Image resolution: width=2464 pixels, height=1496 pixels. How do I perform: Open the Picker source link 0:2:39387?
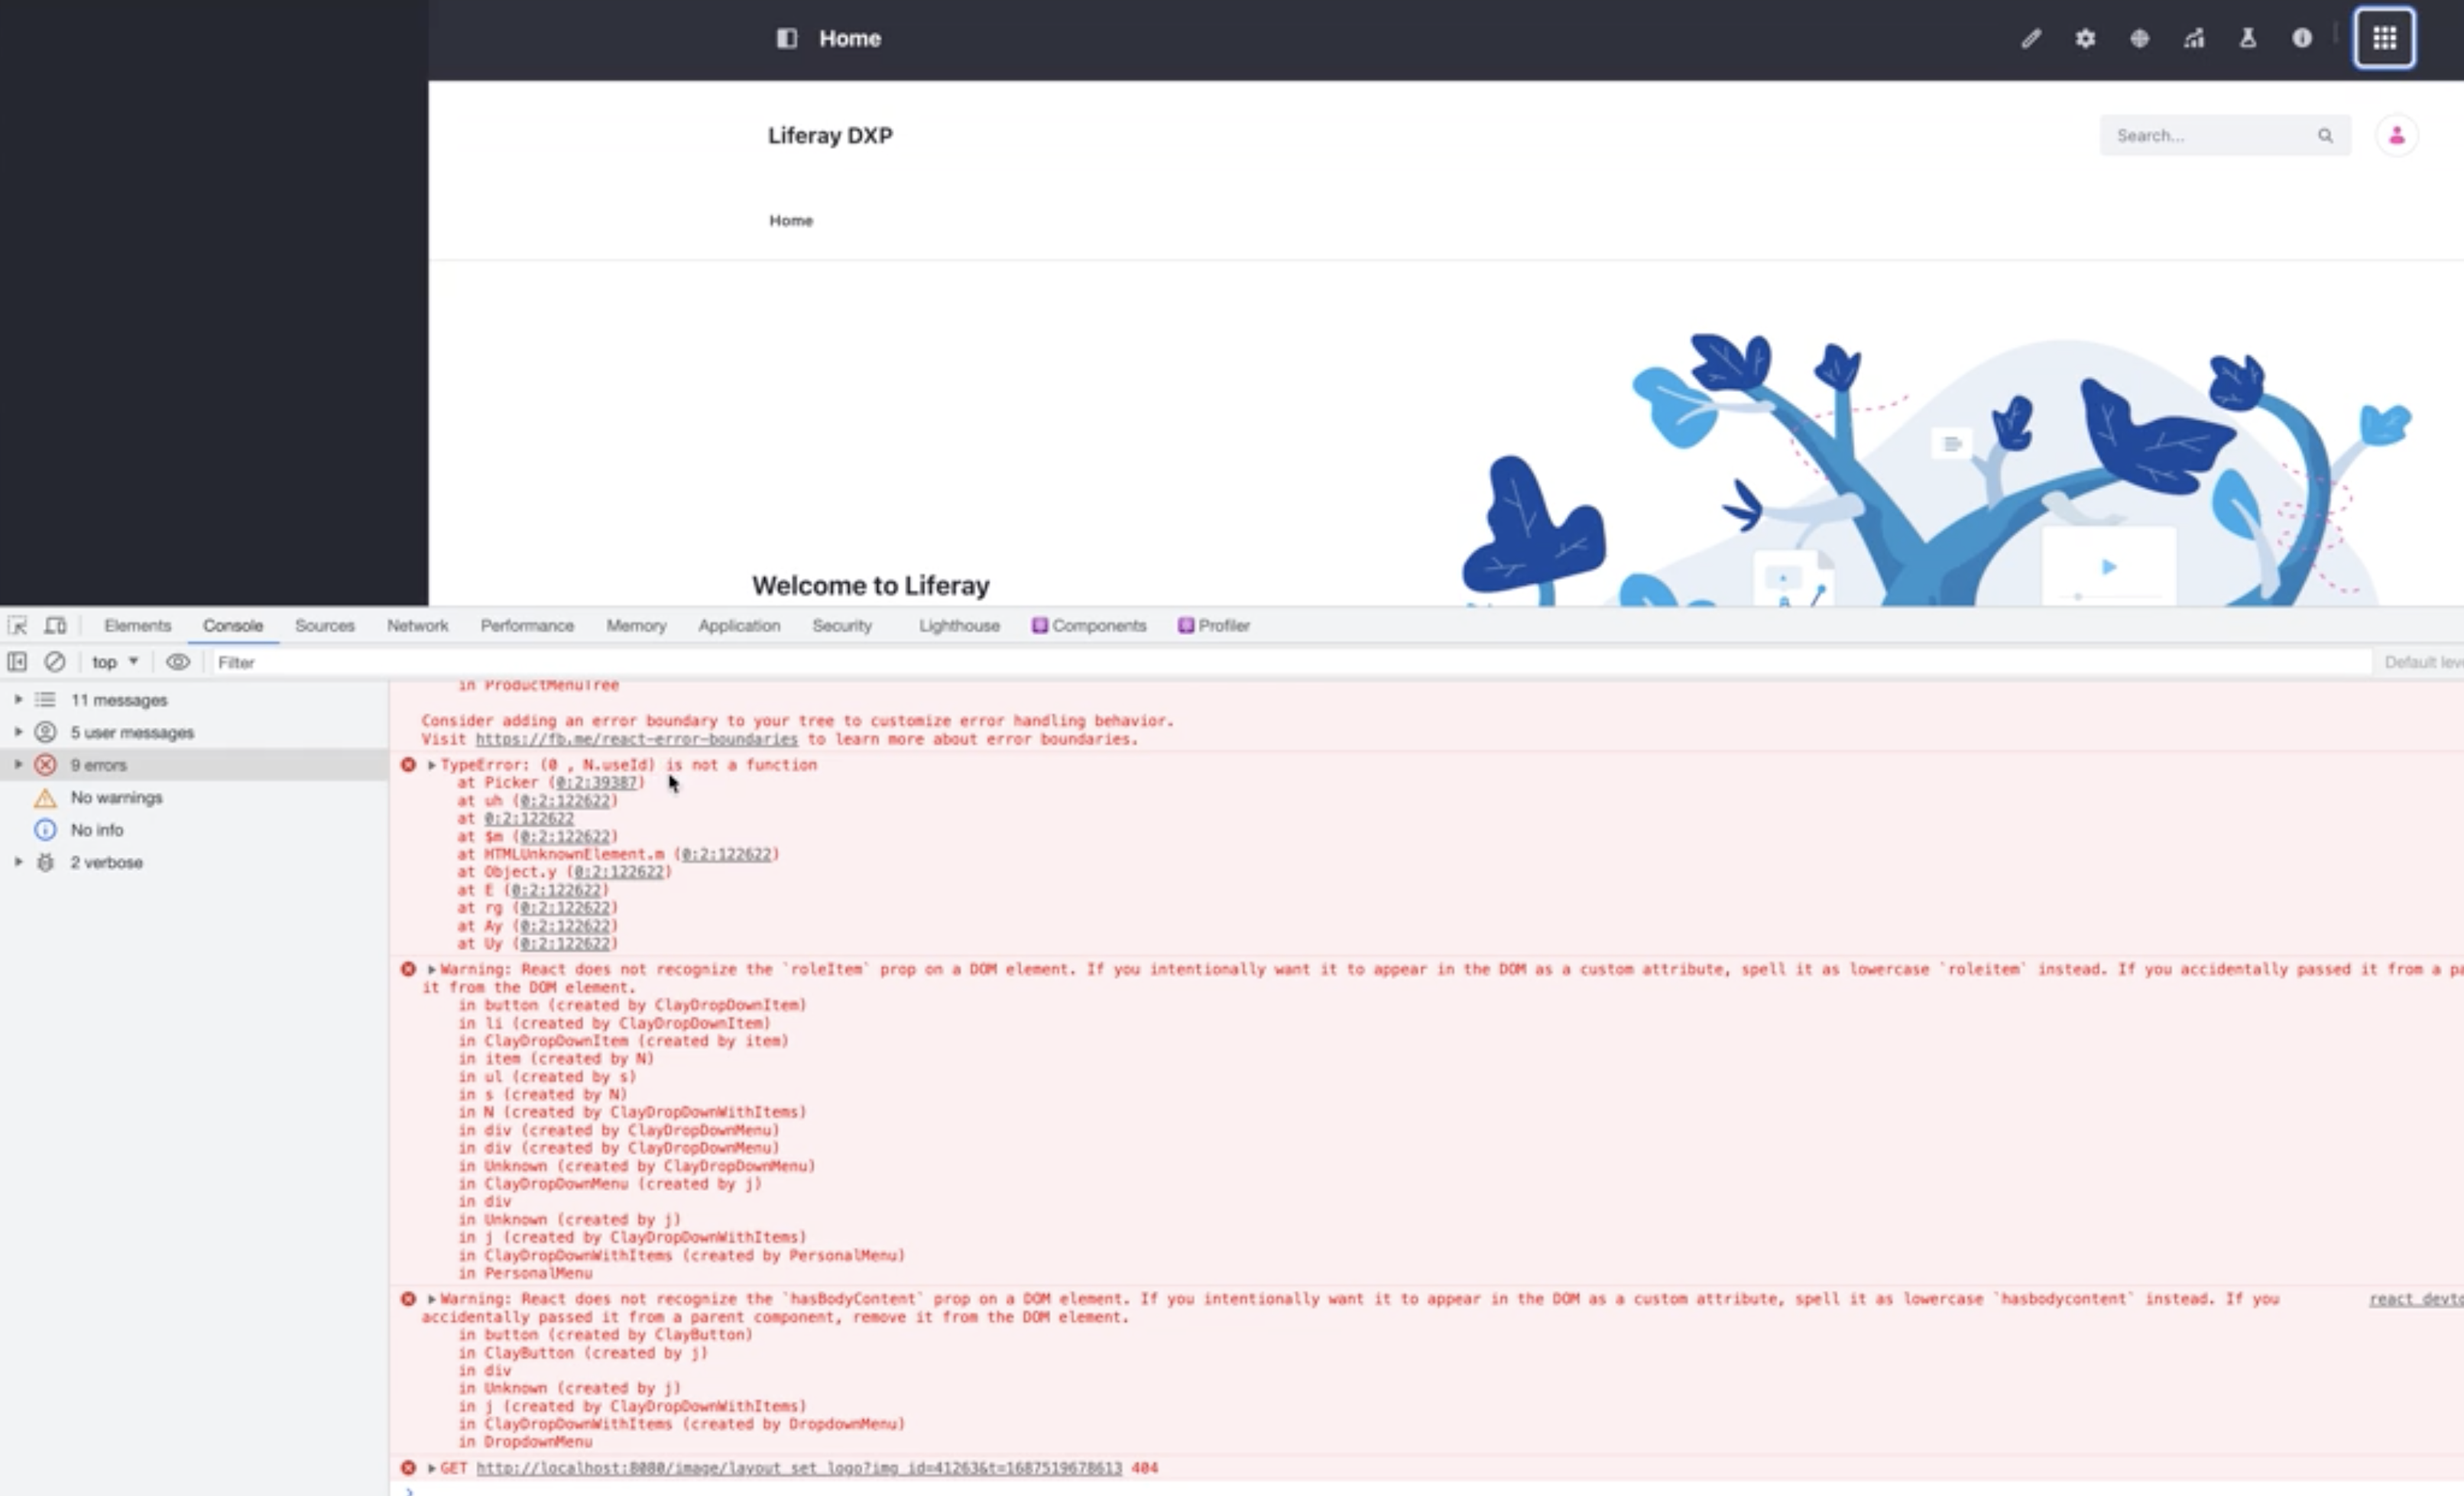pyautogui.click(x=596, y=782)
